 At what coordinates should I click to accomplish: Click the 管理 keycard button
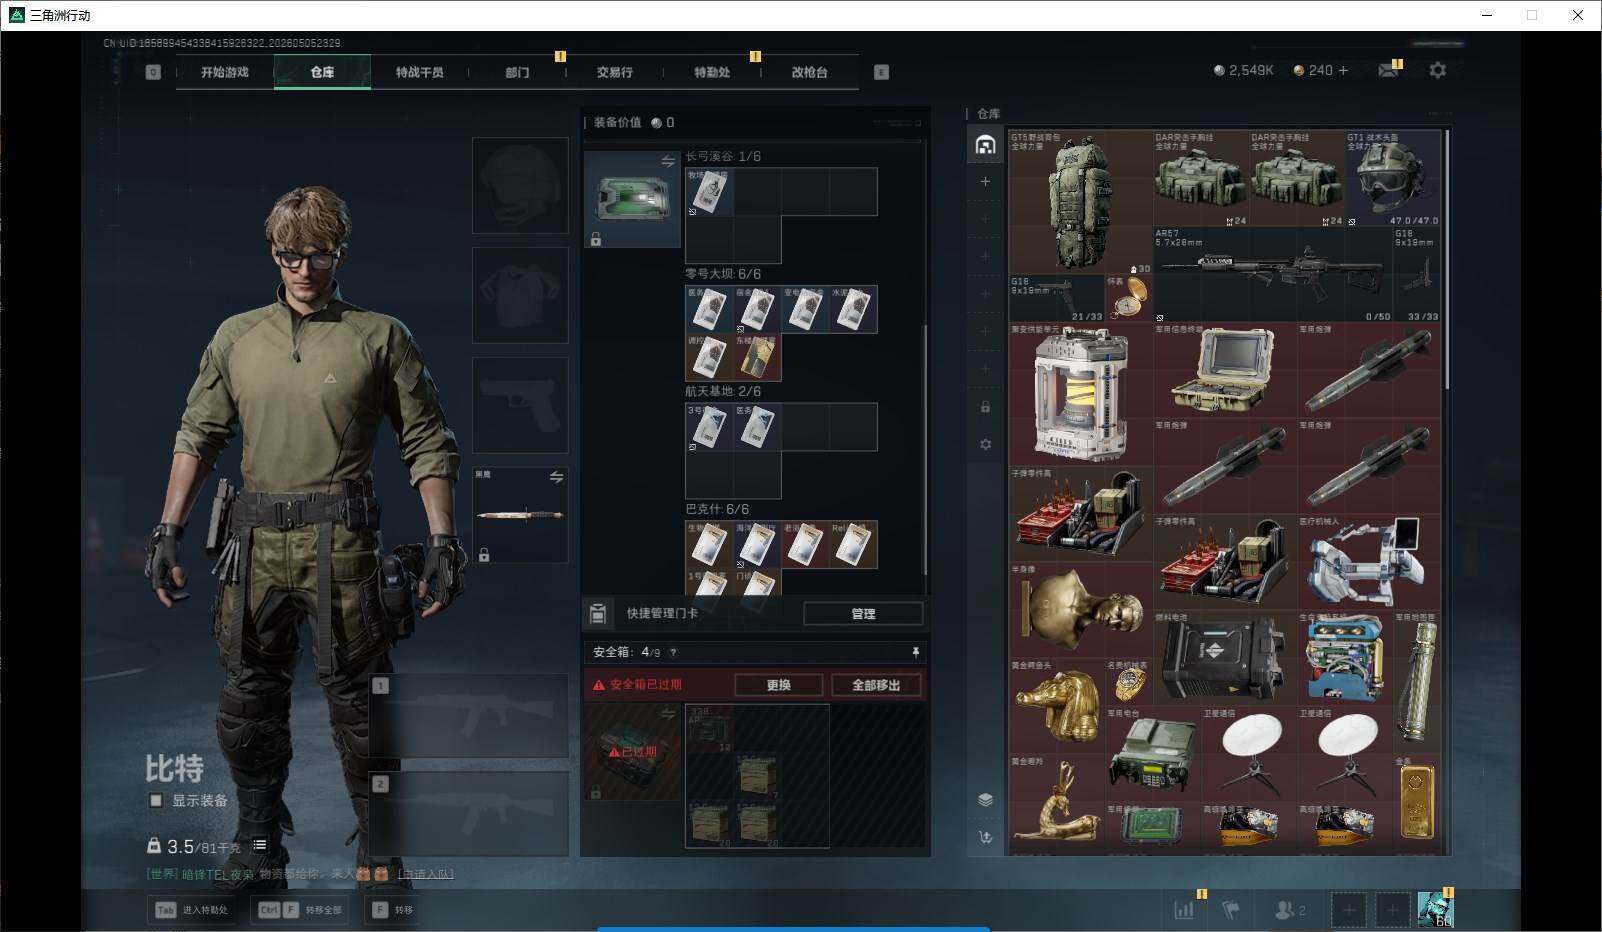863,613
